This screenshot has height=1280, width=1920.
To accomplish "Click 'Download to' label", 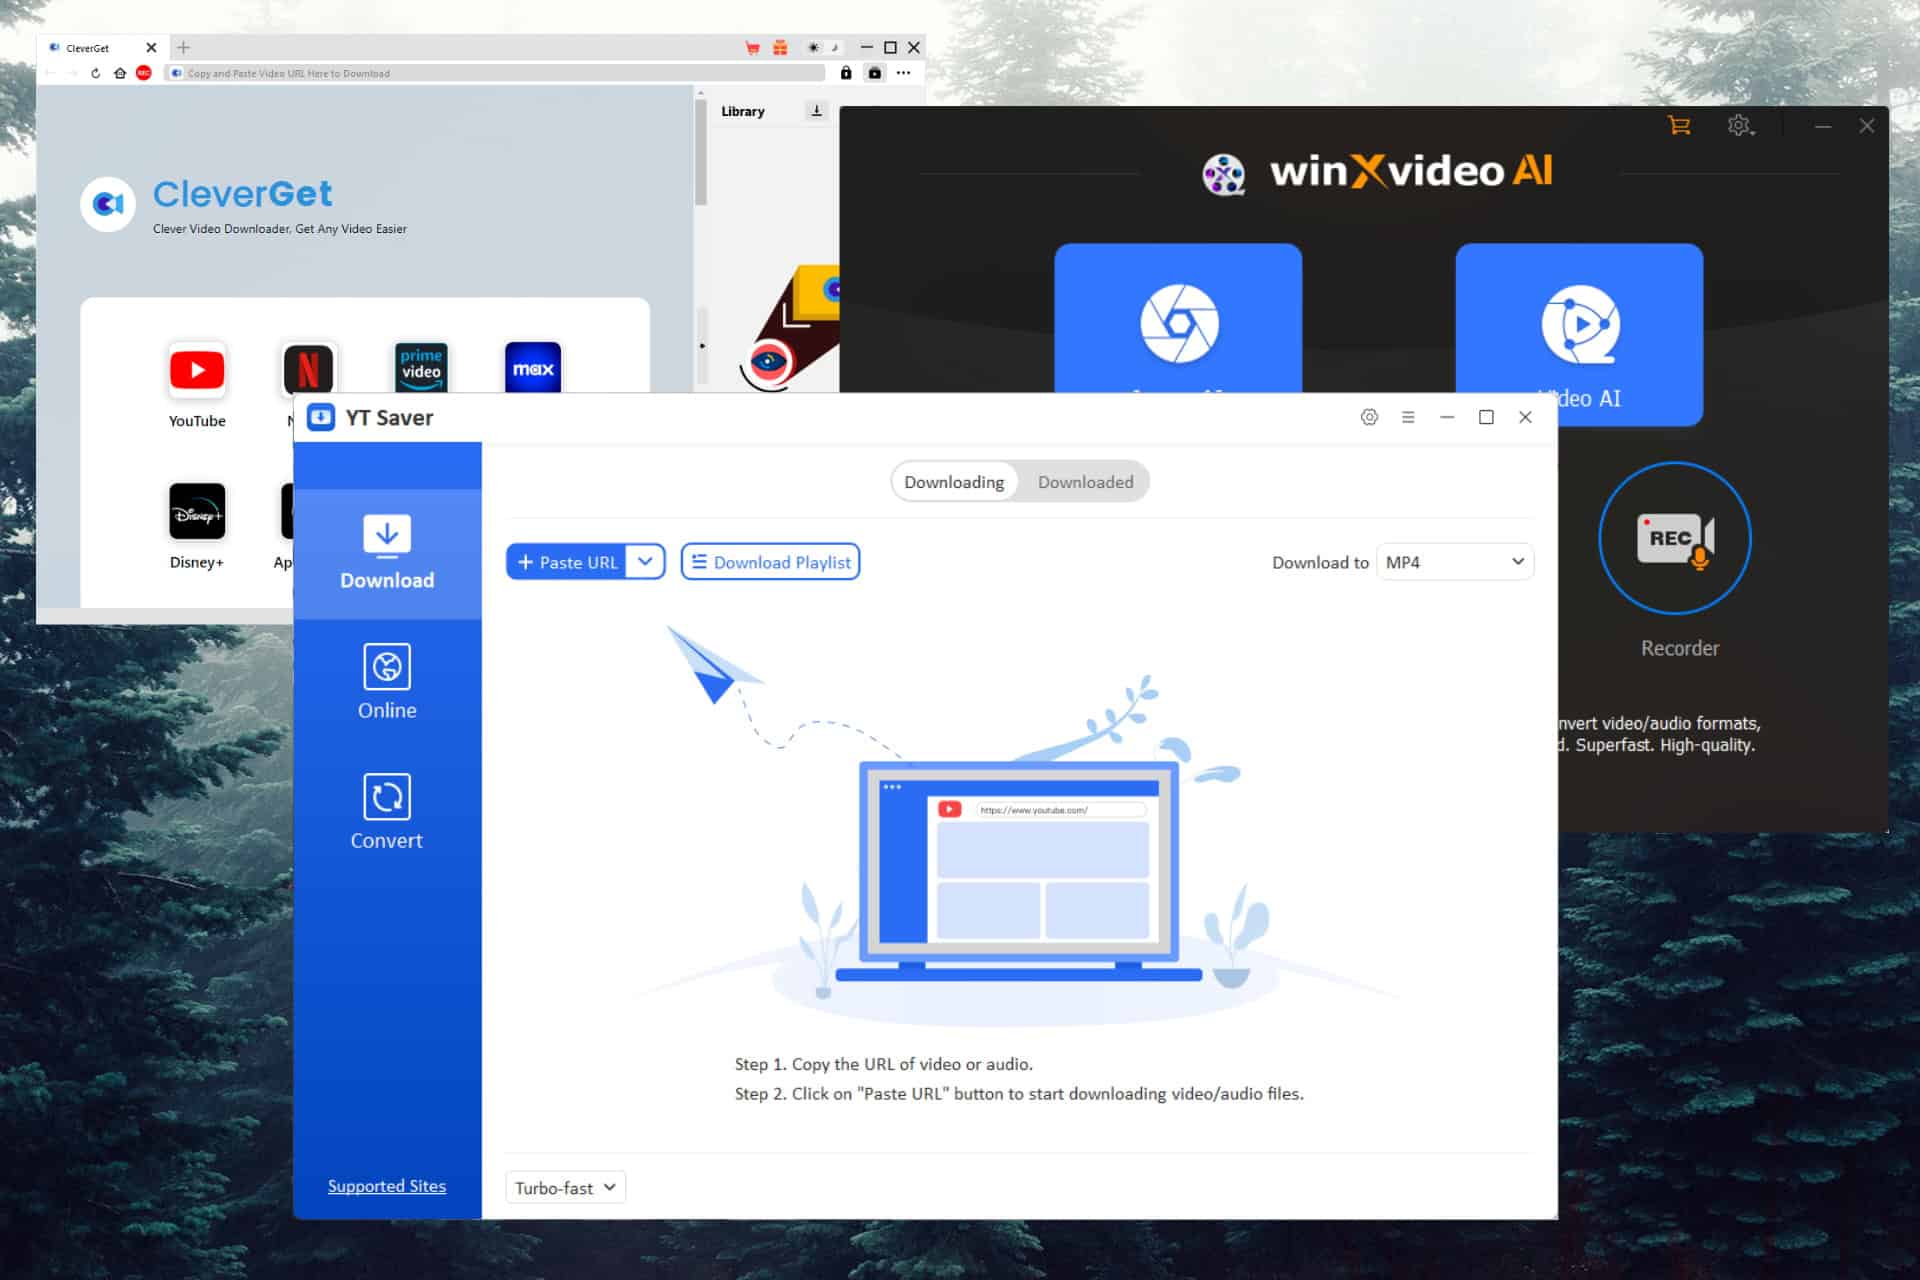I will click(x=1320, y=563).
